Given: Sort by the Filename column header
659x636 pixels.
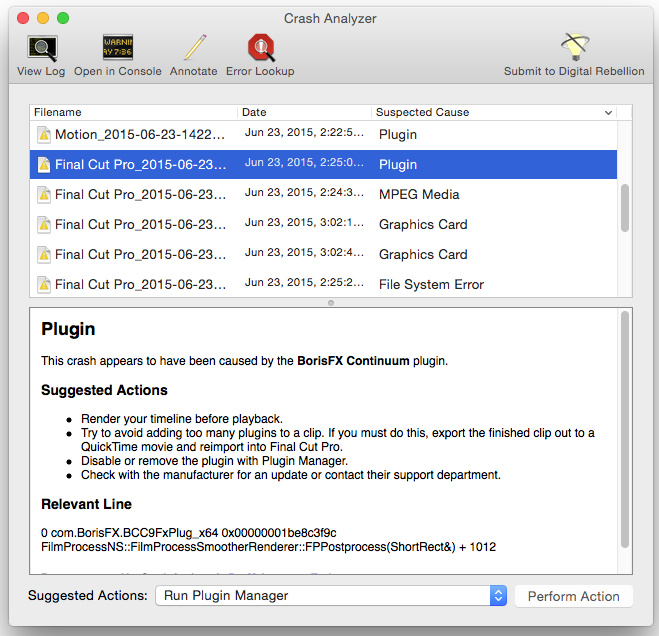Looking at the screenshot, I should click(133, 112).
